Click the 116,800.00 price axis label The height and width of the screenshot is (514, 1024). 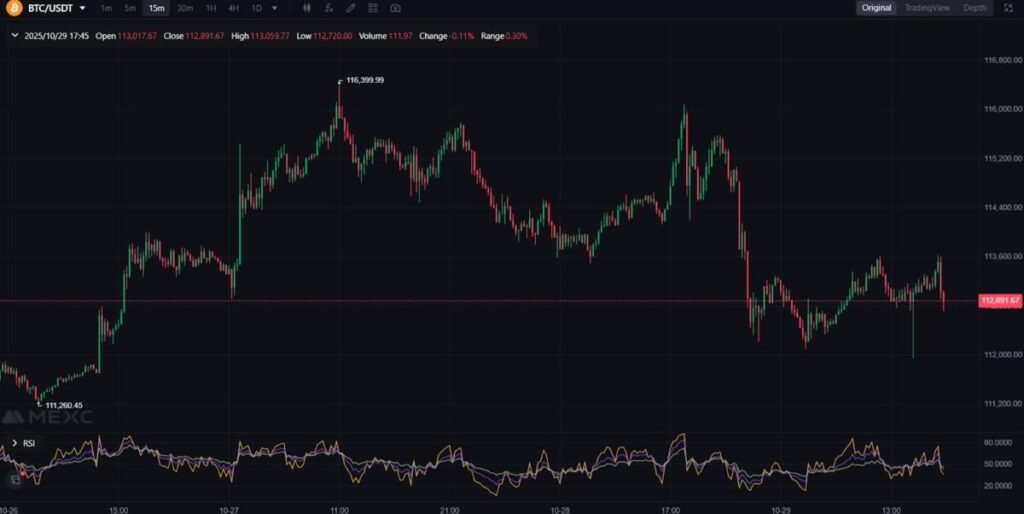tap(1002, 60)
